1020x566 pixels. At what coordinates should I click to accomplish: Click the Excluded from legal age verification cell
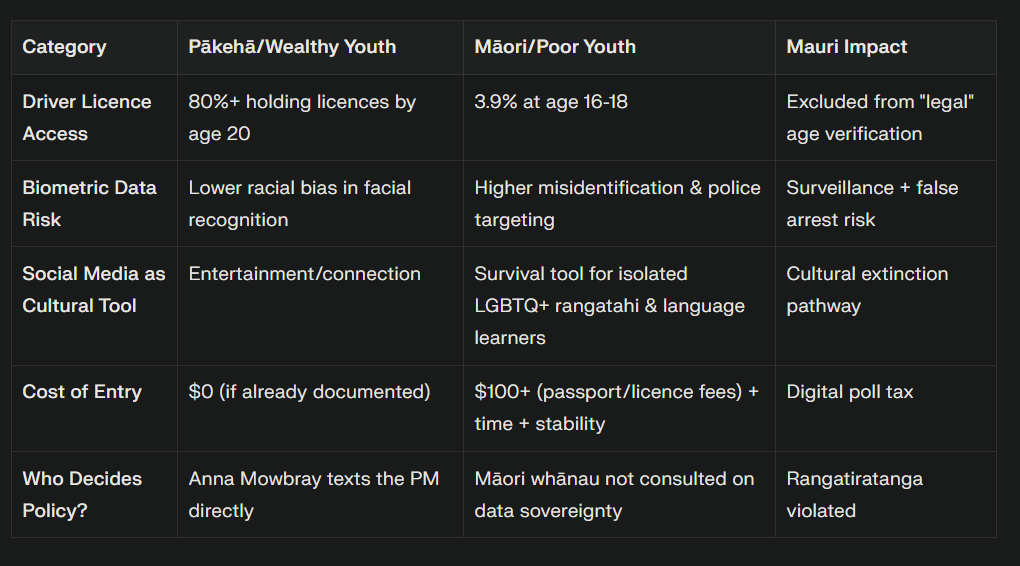point(885,117)
